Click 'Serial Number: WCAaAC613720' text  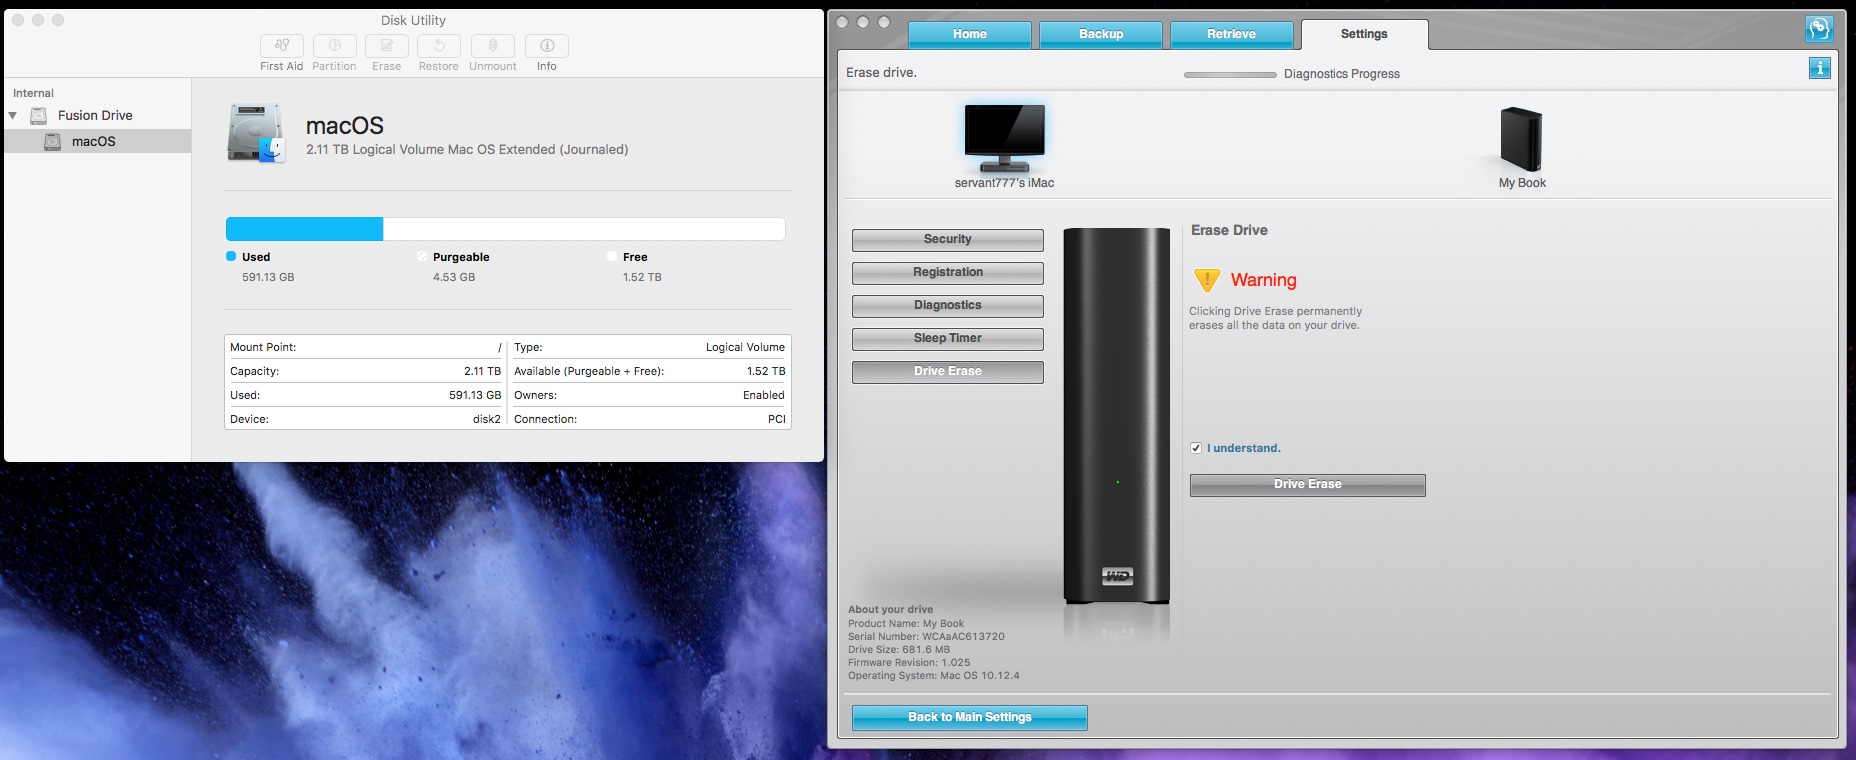[927, 636]
